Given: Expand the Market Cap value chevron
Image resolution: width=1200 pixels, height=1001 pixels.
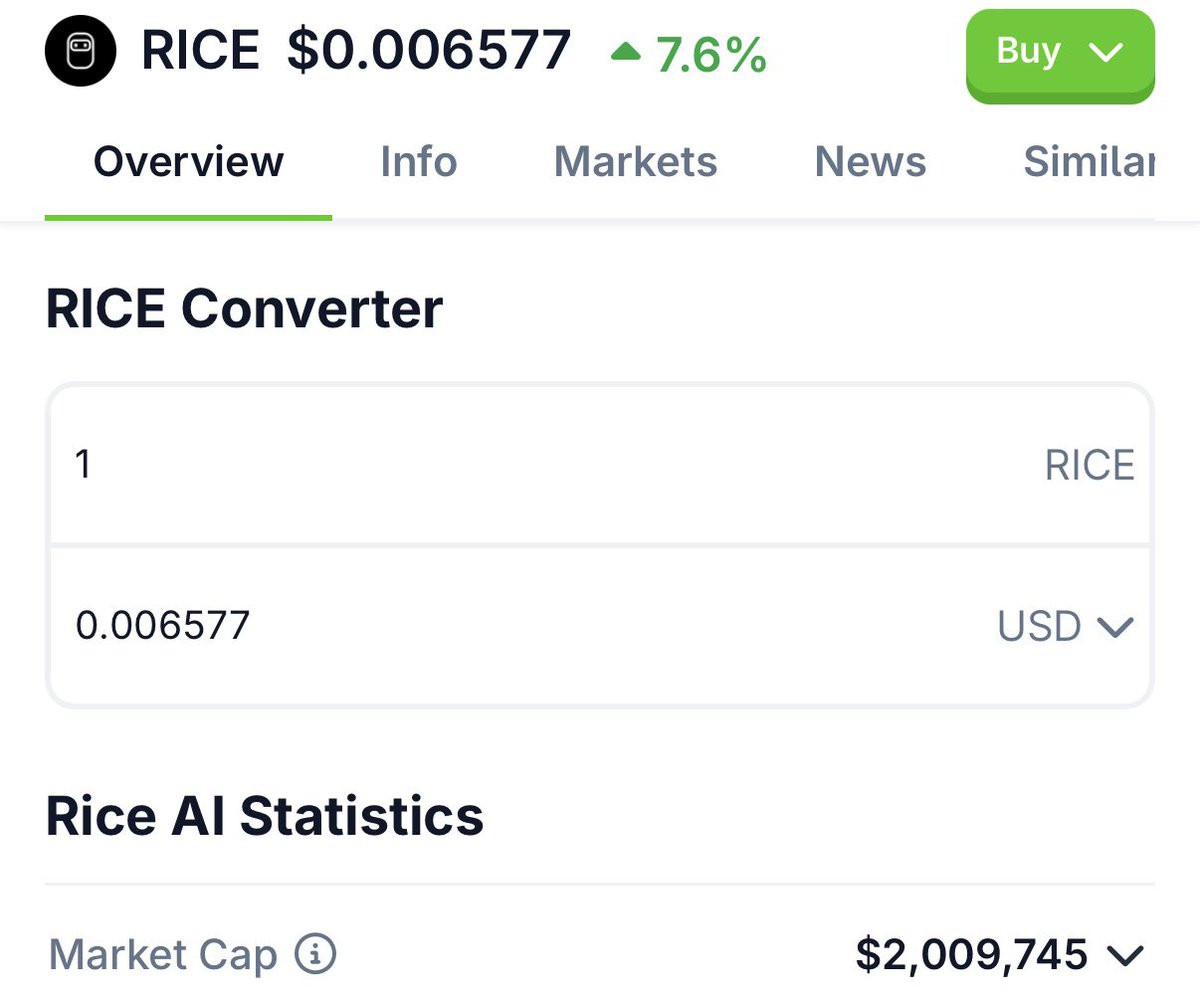Looking at the screenshot, I should [1124, 955].
